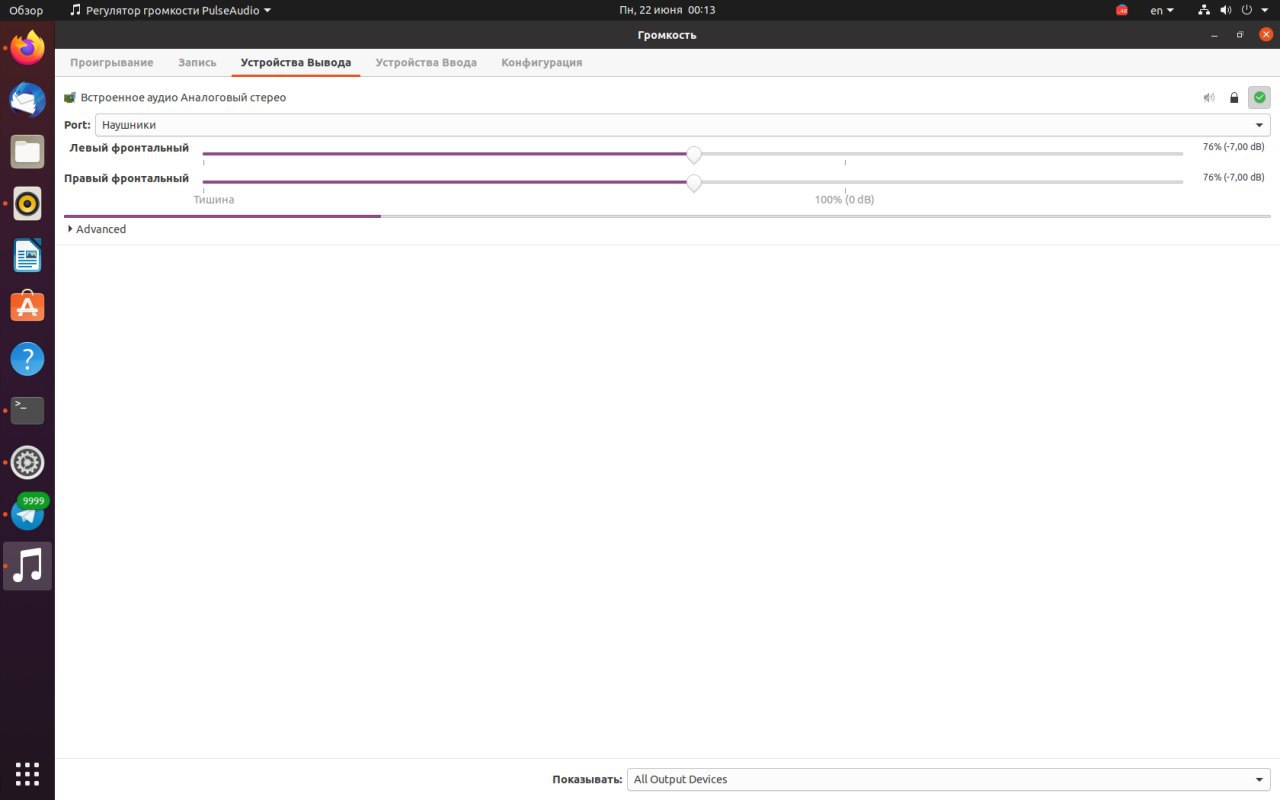Image resolution: width=1280 pixels, height=800 pixels.
Task: Mute the built-in audio output device
Action: [1209, 98]
